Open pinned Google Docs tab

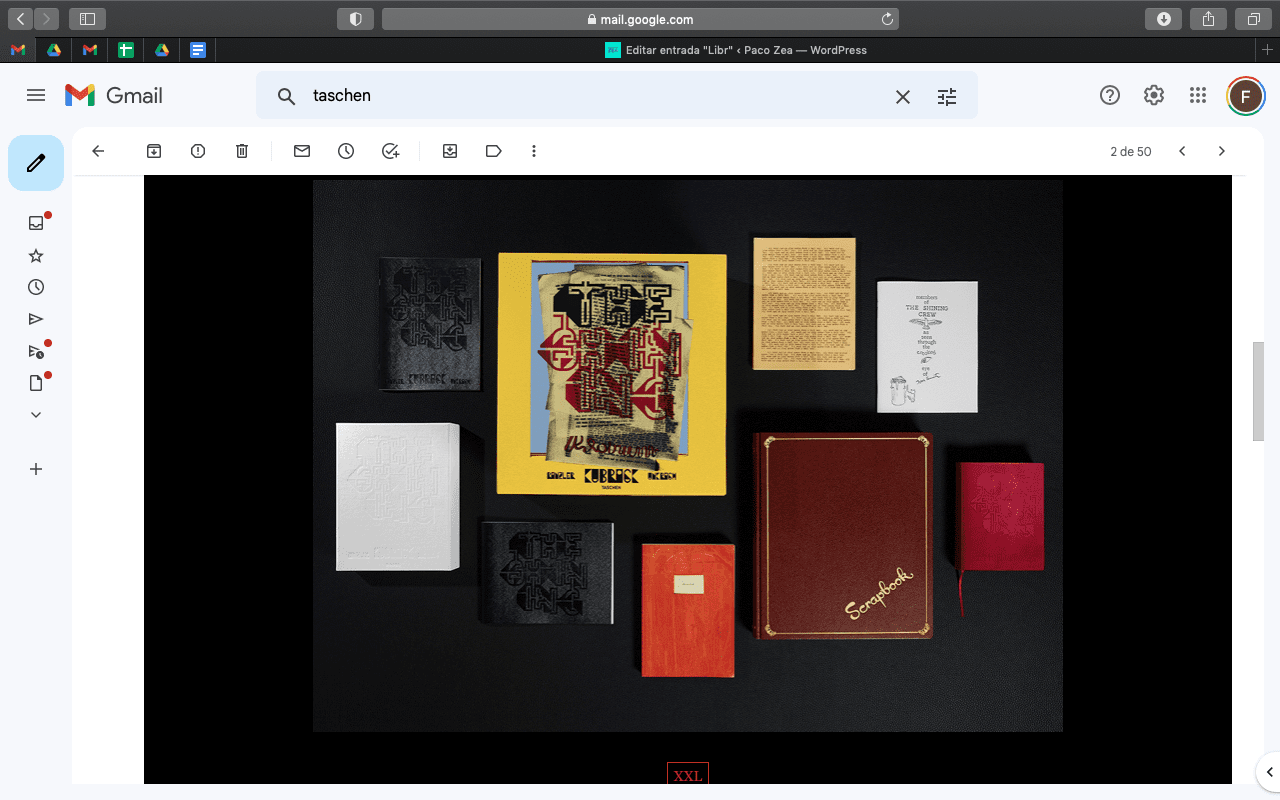(198, 50)
